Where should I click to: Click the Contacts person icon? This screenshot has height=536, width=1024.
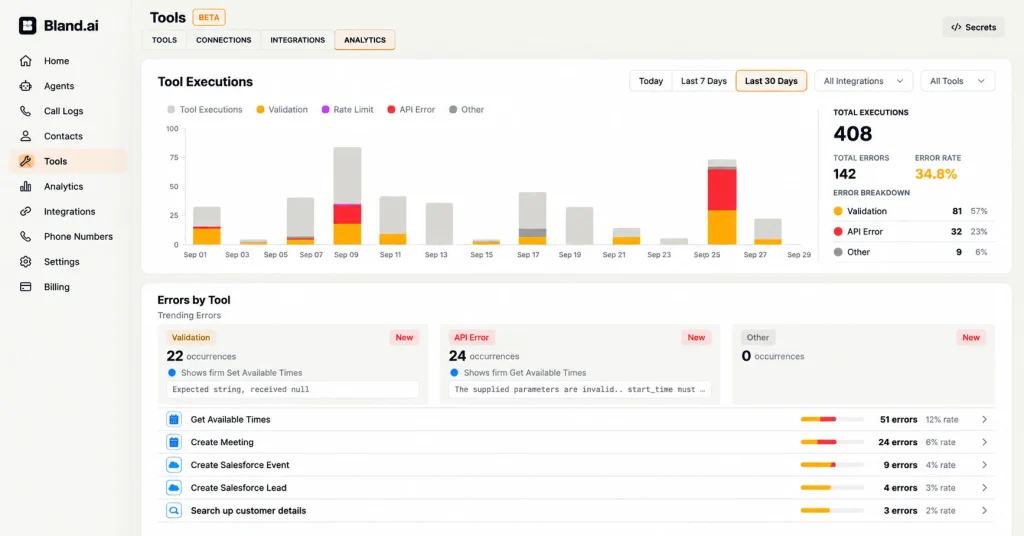pyautogui.click(x=25, y=136)
